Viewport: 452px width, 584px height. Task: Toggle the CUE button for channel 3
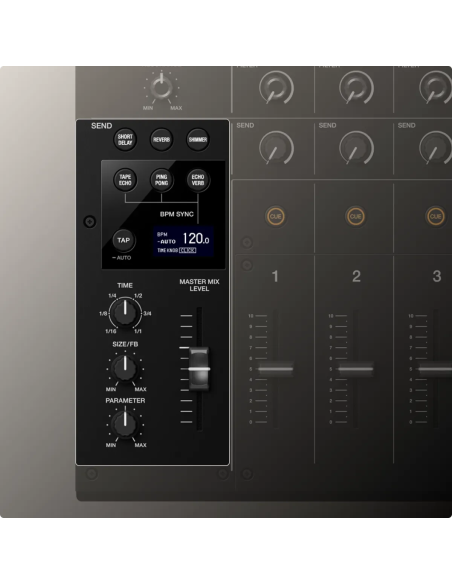[x=436, y=216]
